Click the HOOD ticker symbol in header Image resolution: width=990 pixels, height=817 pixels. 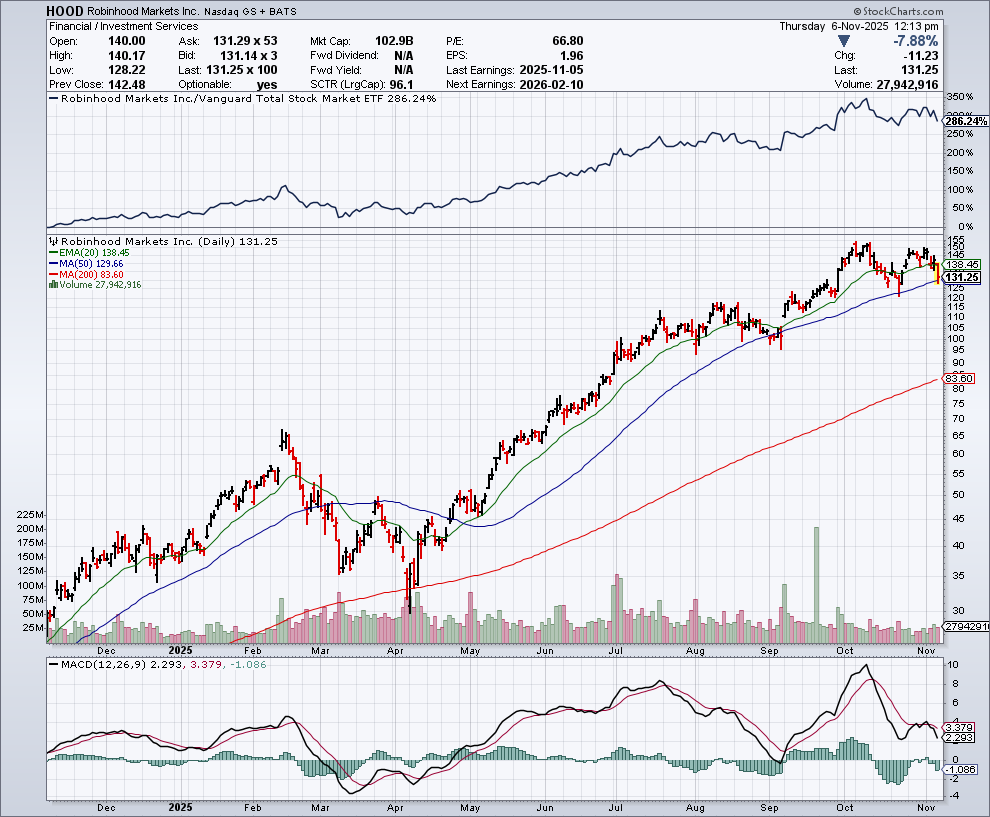pos(64,11)
